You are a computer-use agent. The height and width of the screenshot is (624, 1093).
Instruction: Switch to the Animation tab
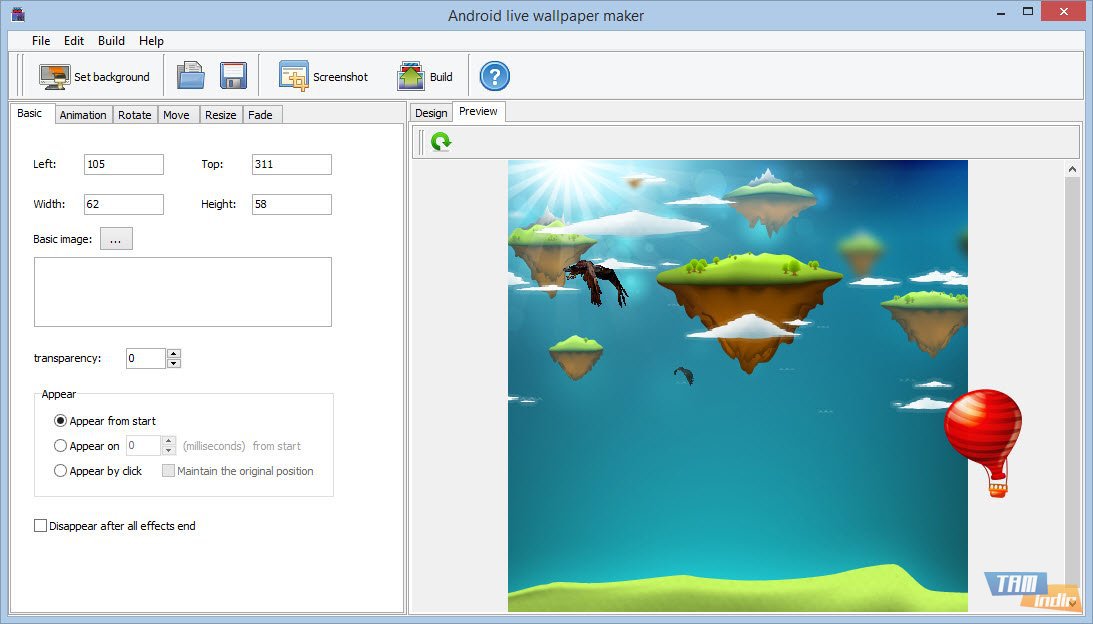pyautogui.click(x=83, y=115)
